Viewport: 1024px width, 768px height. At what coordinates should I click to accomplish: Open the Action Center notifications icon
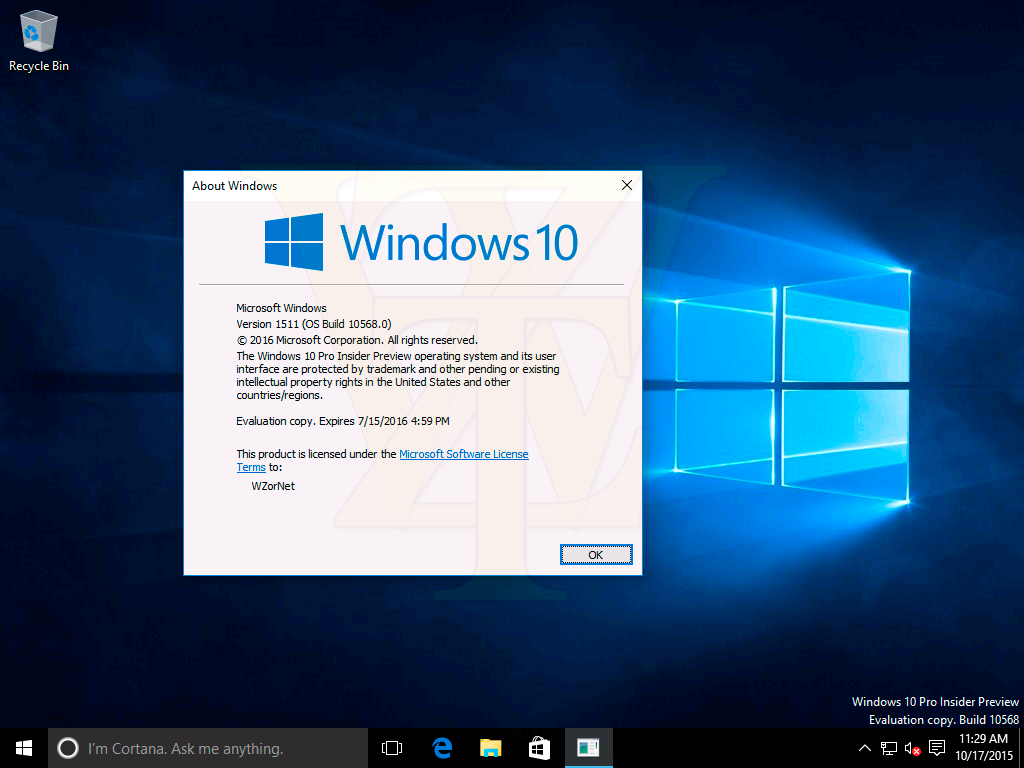[937, 748]
